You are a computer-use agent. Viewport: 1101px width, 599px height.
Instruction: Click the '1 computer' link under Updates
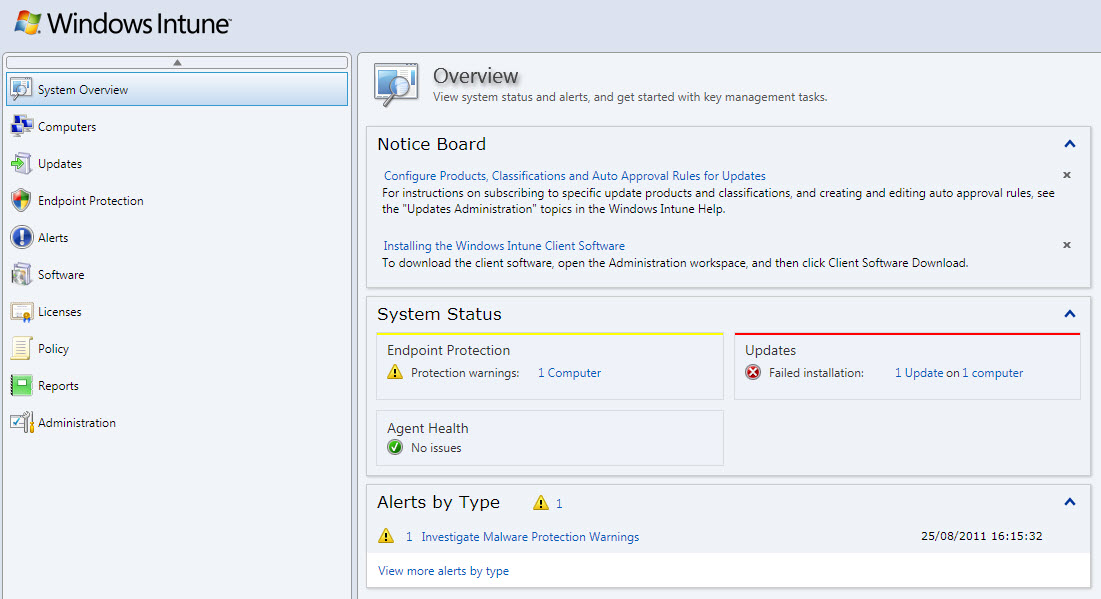click(x=992, y=373)
